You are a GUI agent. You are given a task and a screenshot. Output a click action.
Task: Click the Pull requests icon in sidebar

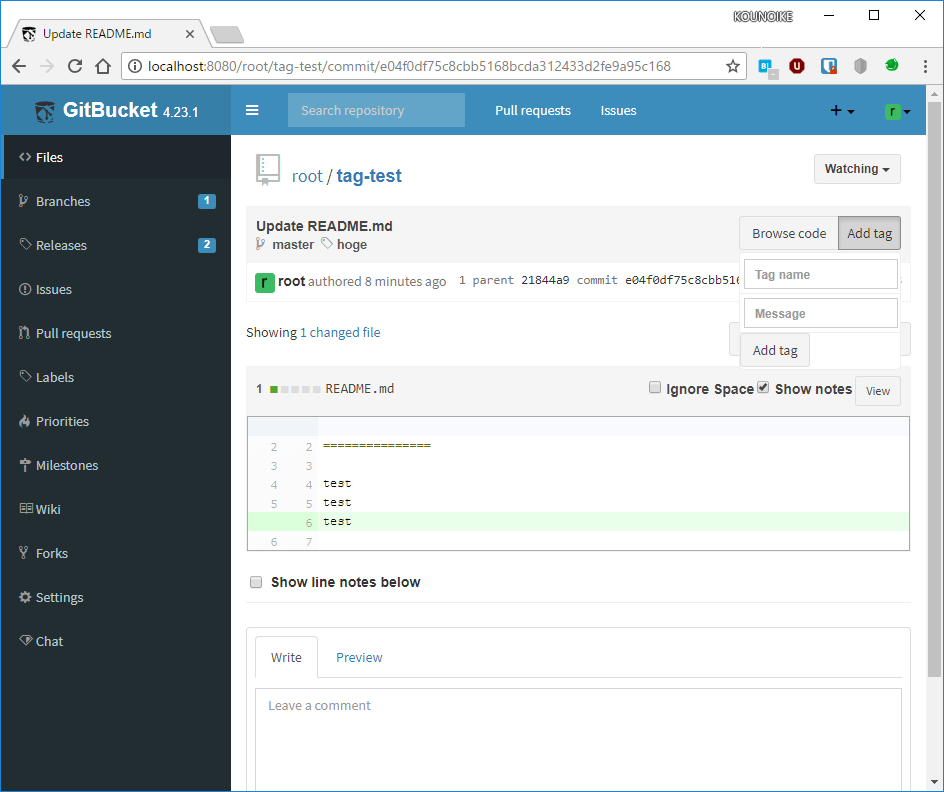coord(24,333)
